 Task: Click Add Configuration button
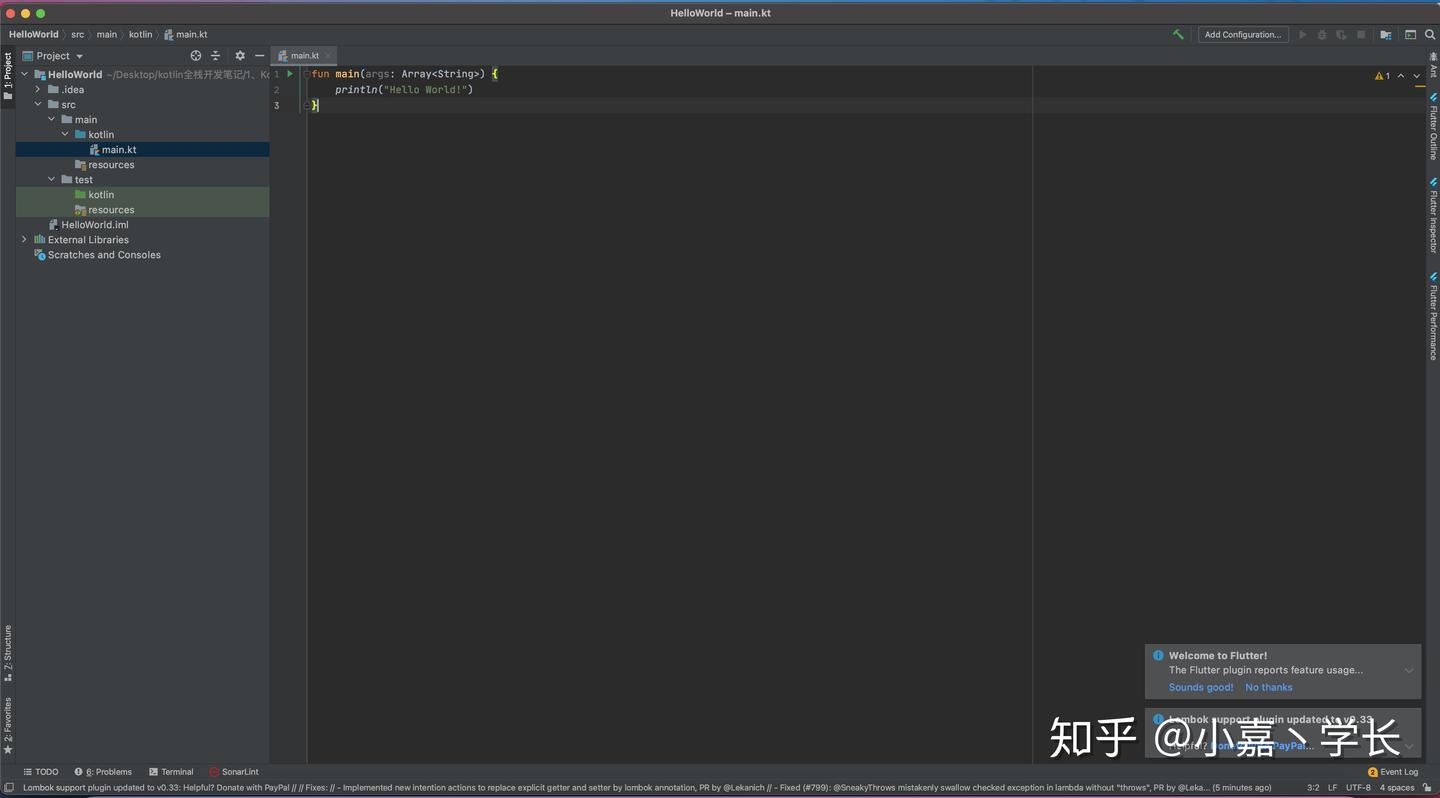click(x=1242, y=34)
